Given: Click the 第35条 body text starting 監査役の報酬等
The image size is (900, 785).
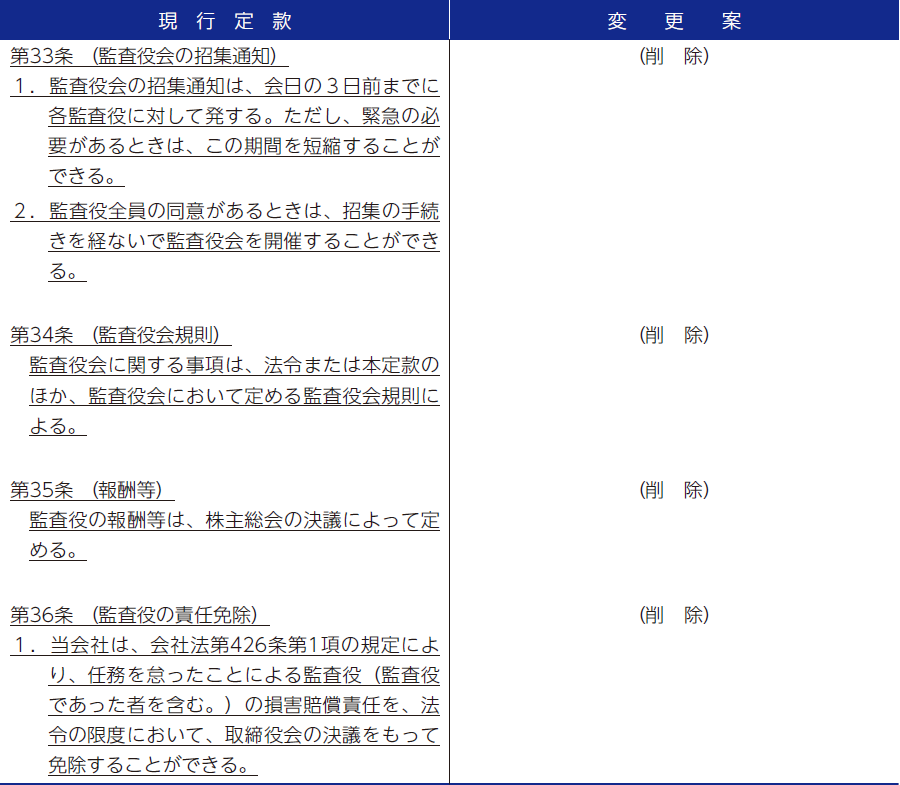Looking at the screenshot, I should click(234, 521).
